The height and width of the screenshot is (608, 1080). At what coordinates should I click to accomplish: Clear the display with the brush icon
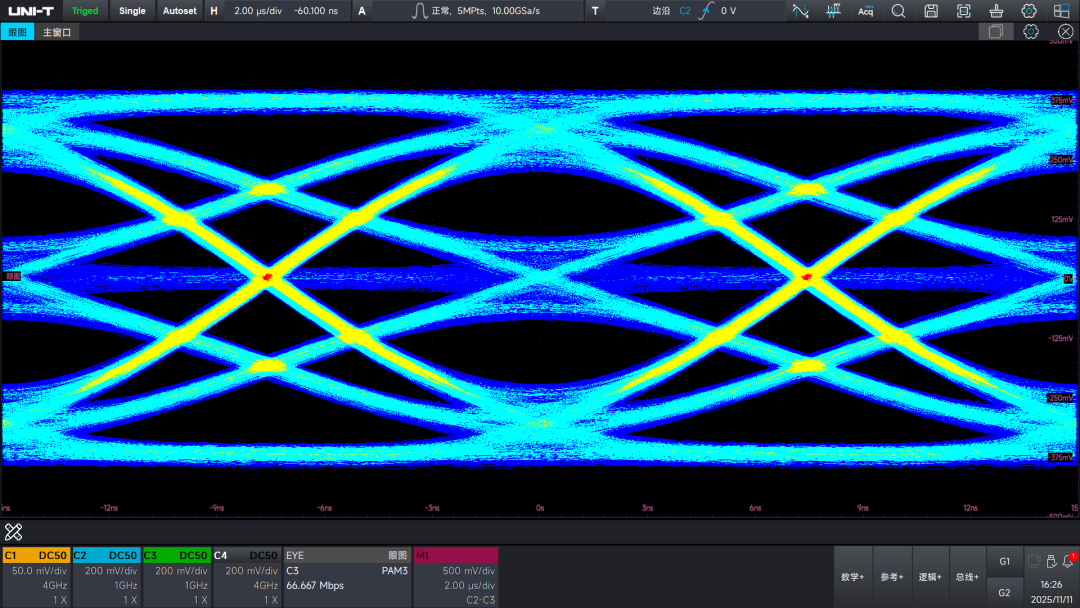point(996,11)
